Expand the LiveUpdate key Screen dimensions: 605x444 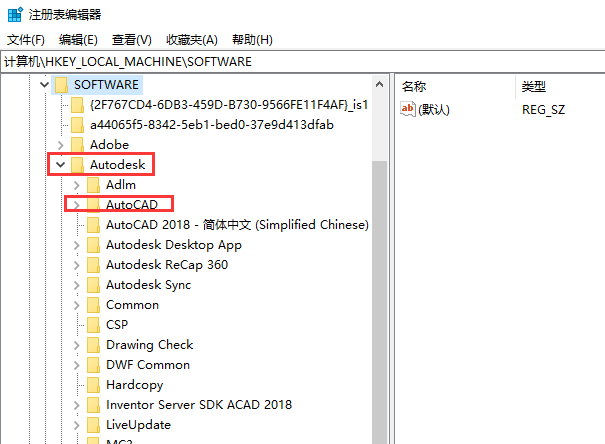point(76,425)
